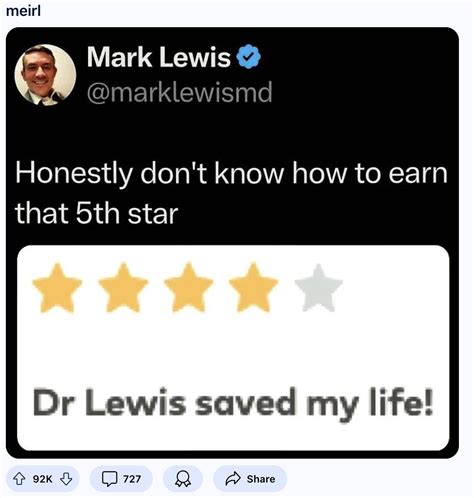
Task: Click the second gold star
Action: coord(123,287)
